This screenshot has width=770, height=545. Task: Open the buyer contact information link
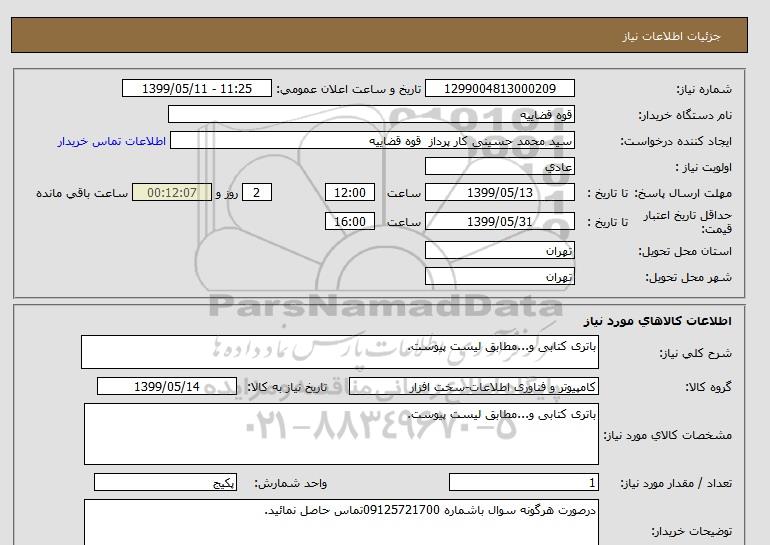(x=111, y=141)
